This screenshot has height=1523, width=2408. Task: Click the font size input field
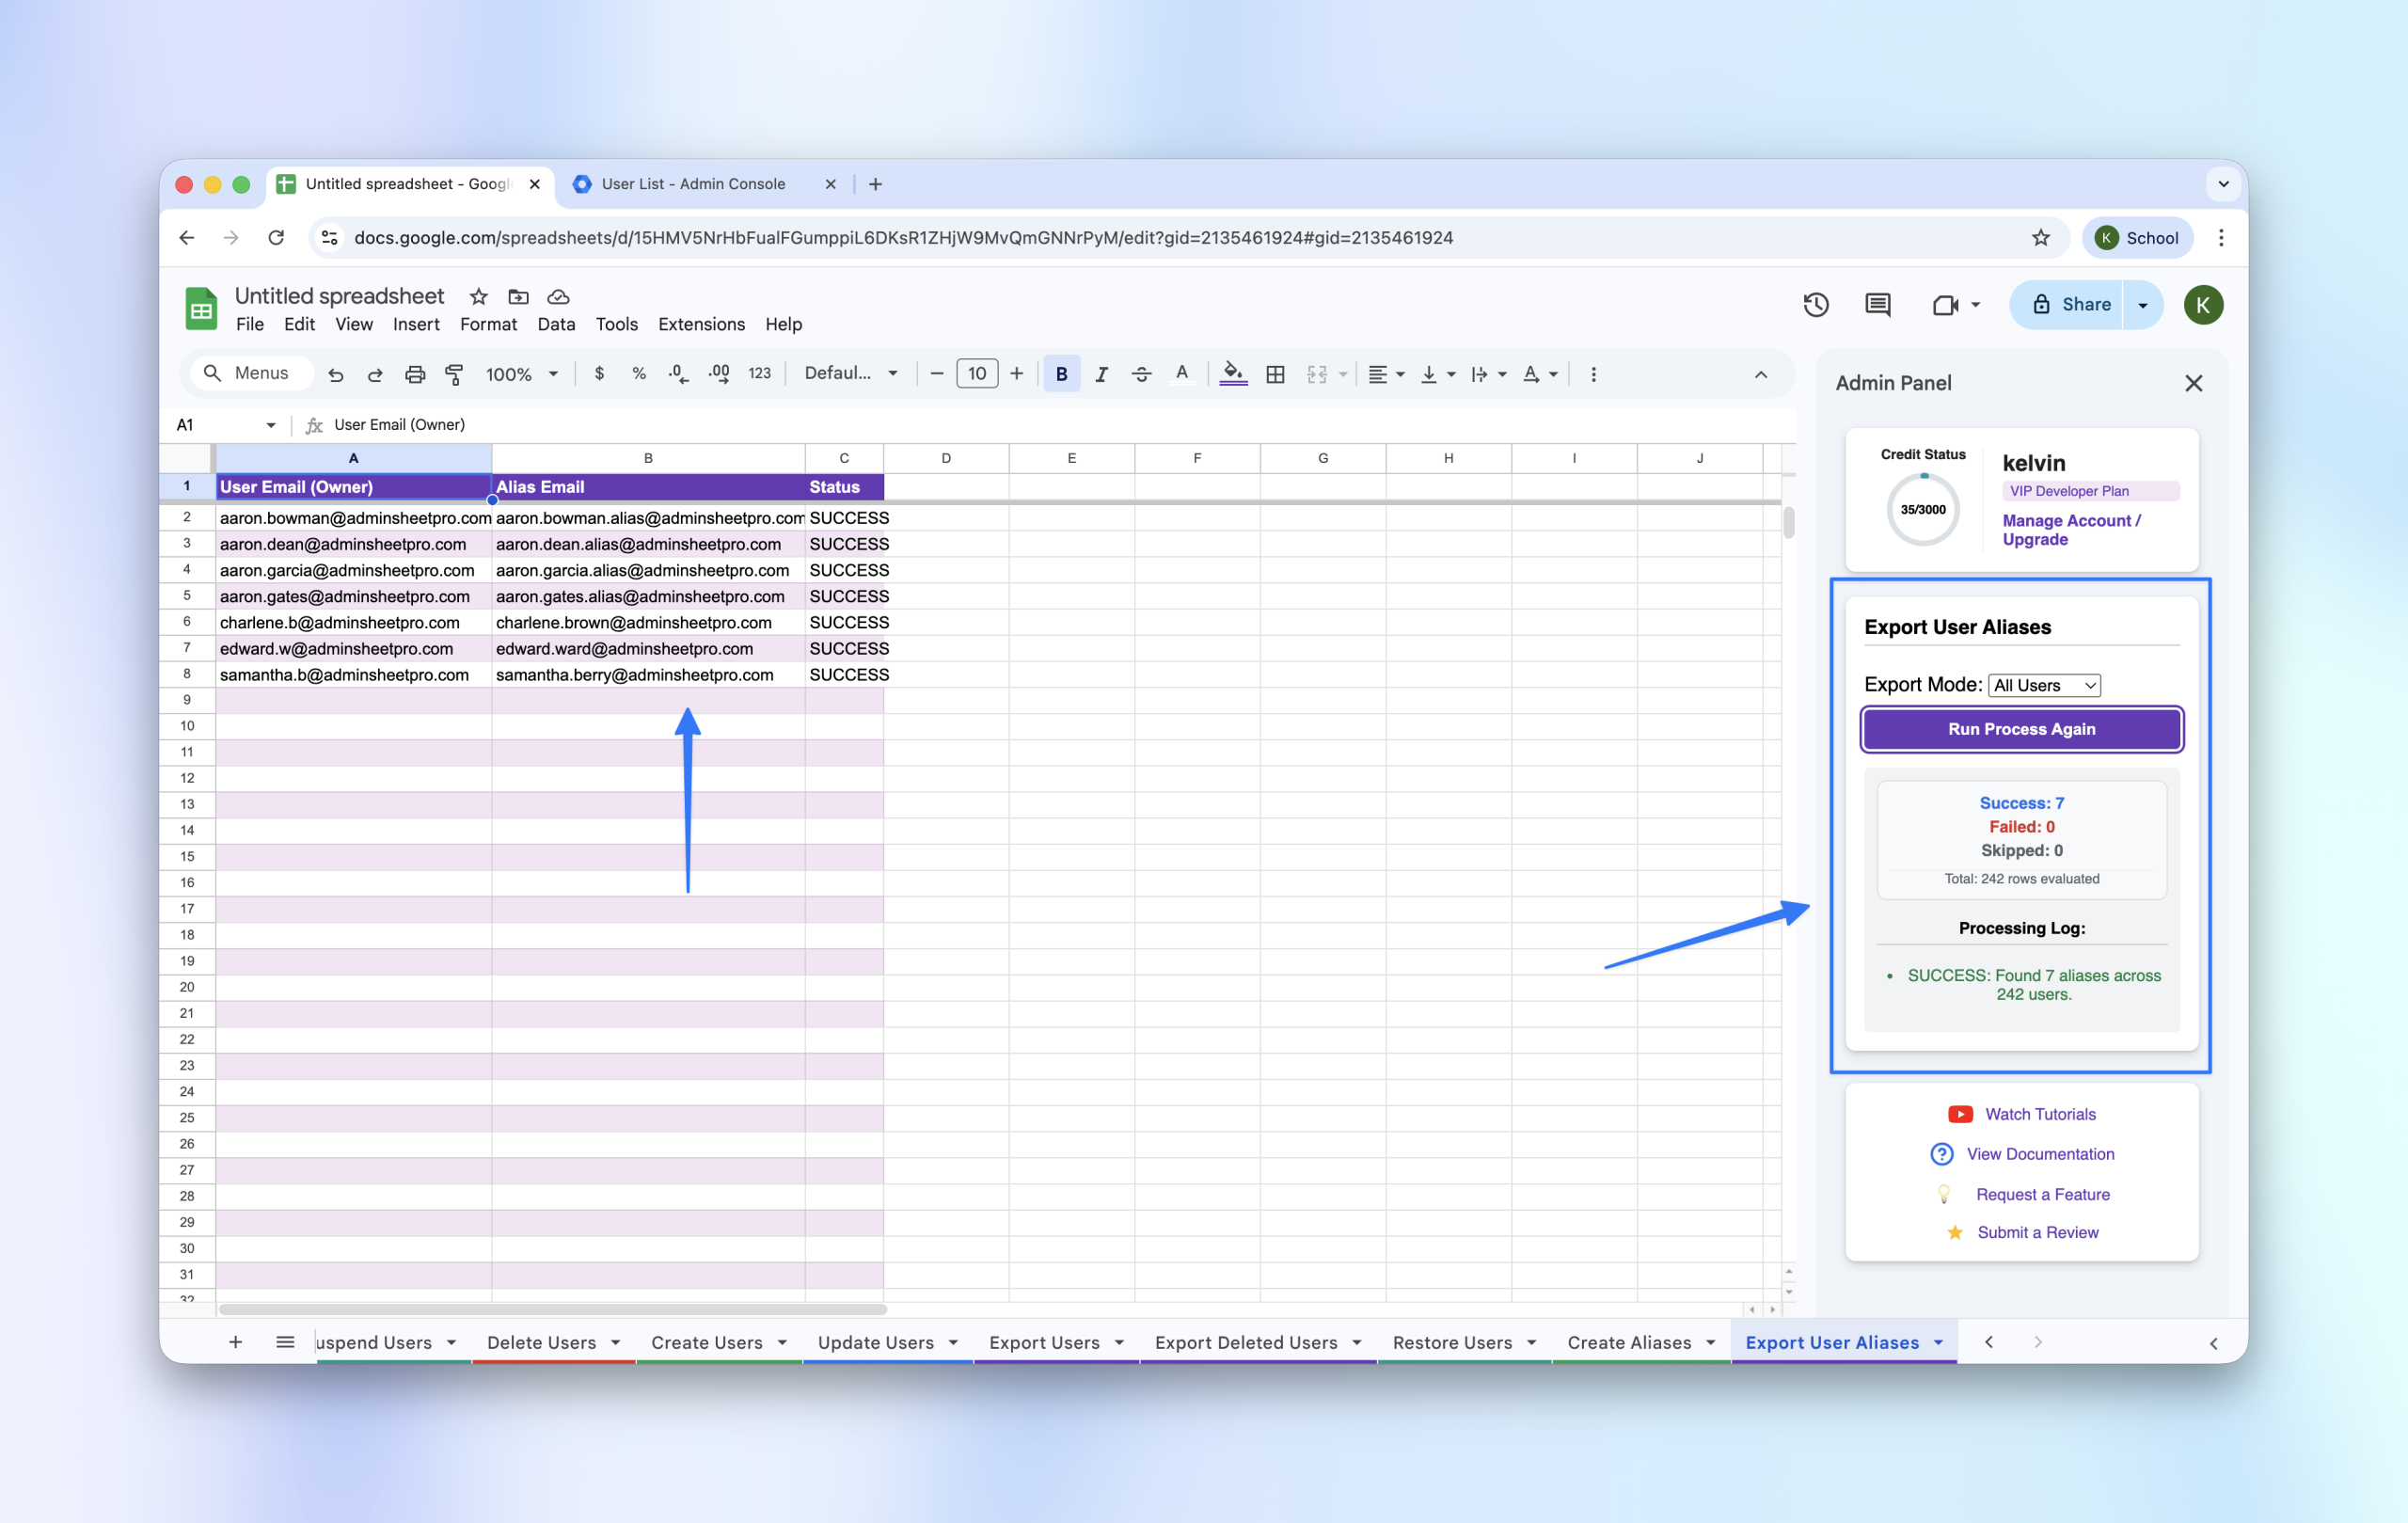(x=976, y=374)
